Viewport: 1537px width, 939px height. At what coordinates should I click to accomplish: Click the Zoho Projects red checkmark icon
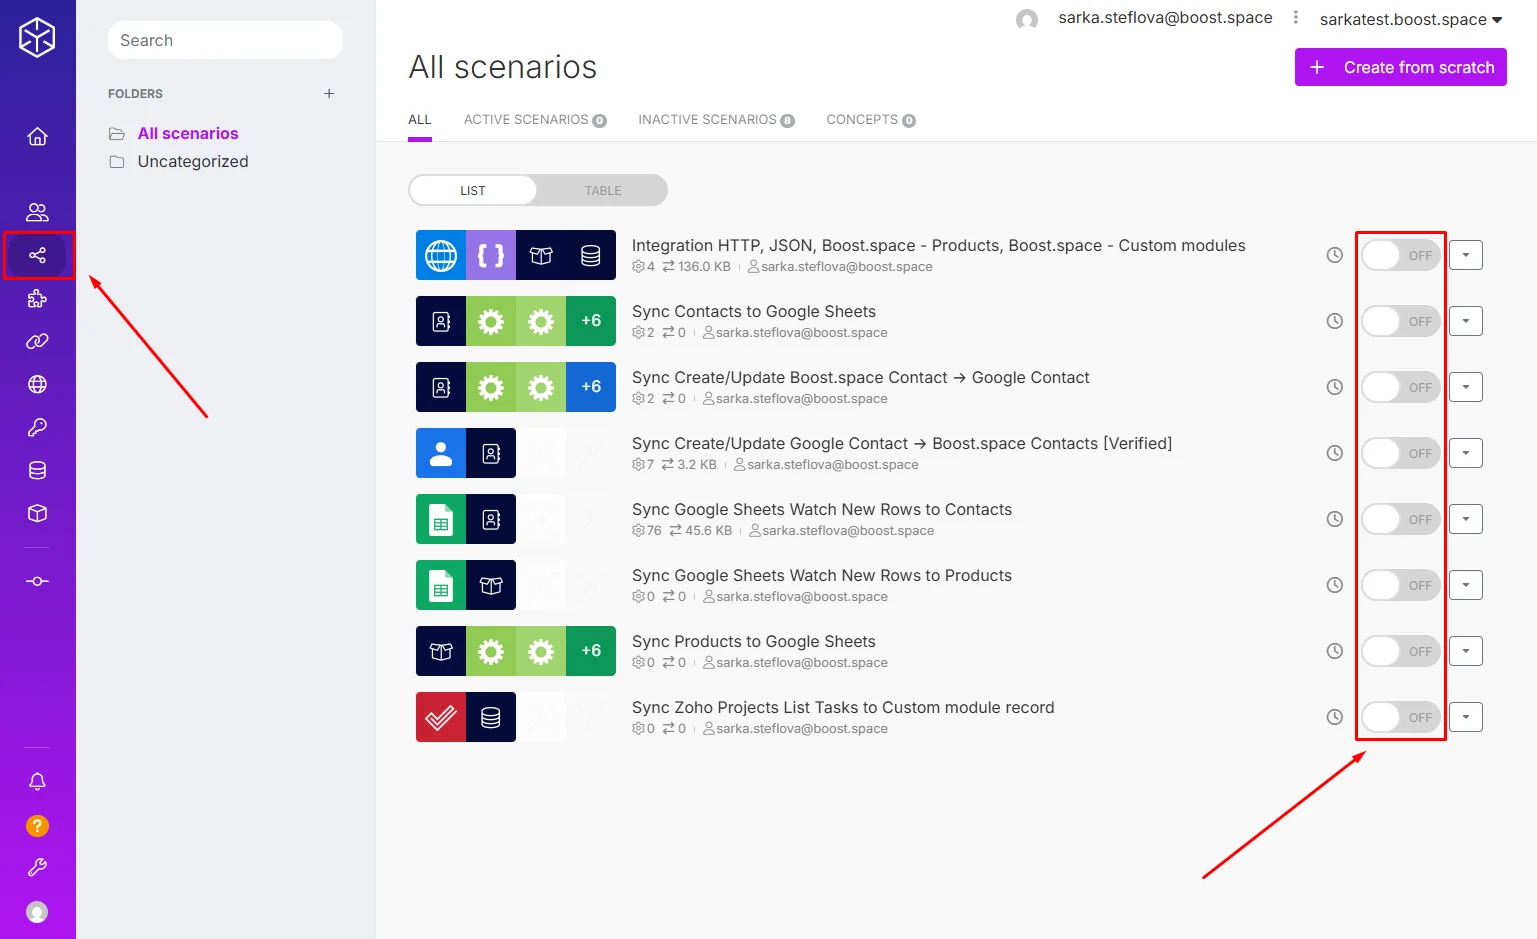[x=441, y=717]
